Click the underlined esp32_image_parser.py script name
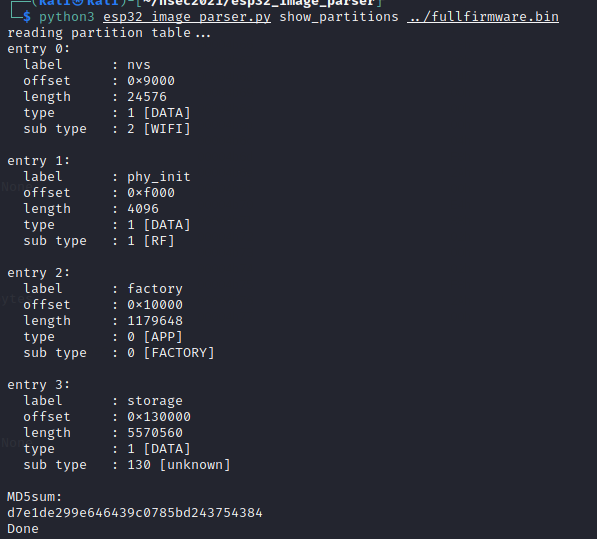The image size is (597, 539). [x=187, y=17]
